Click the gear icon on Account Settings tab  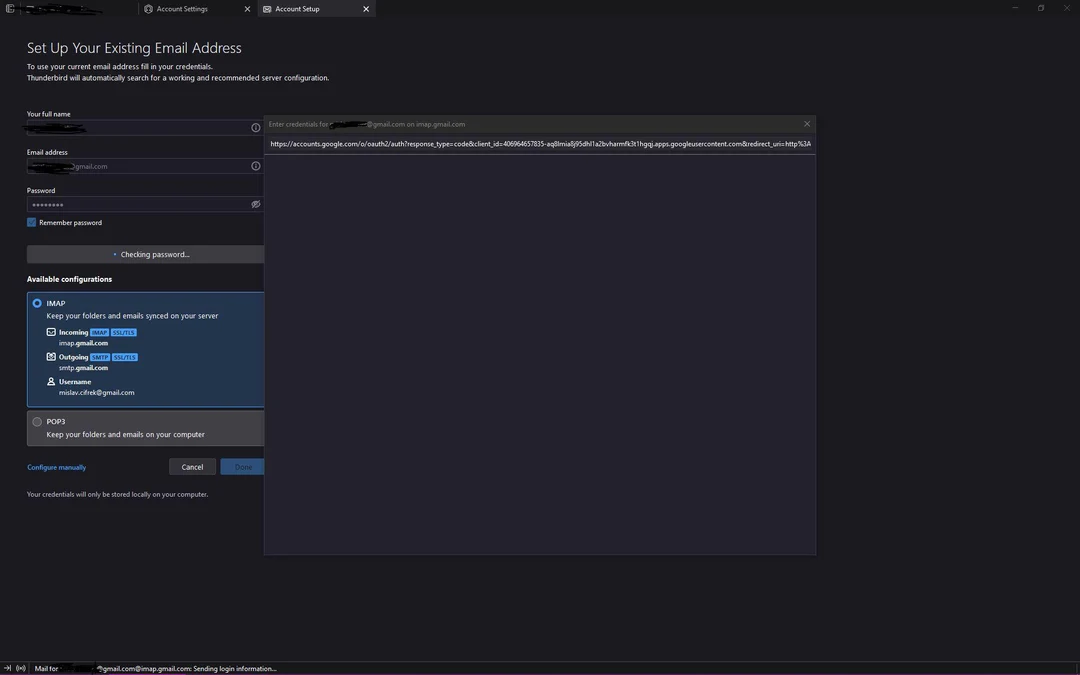tap(147, 9)
